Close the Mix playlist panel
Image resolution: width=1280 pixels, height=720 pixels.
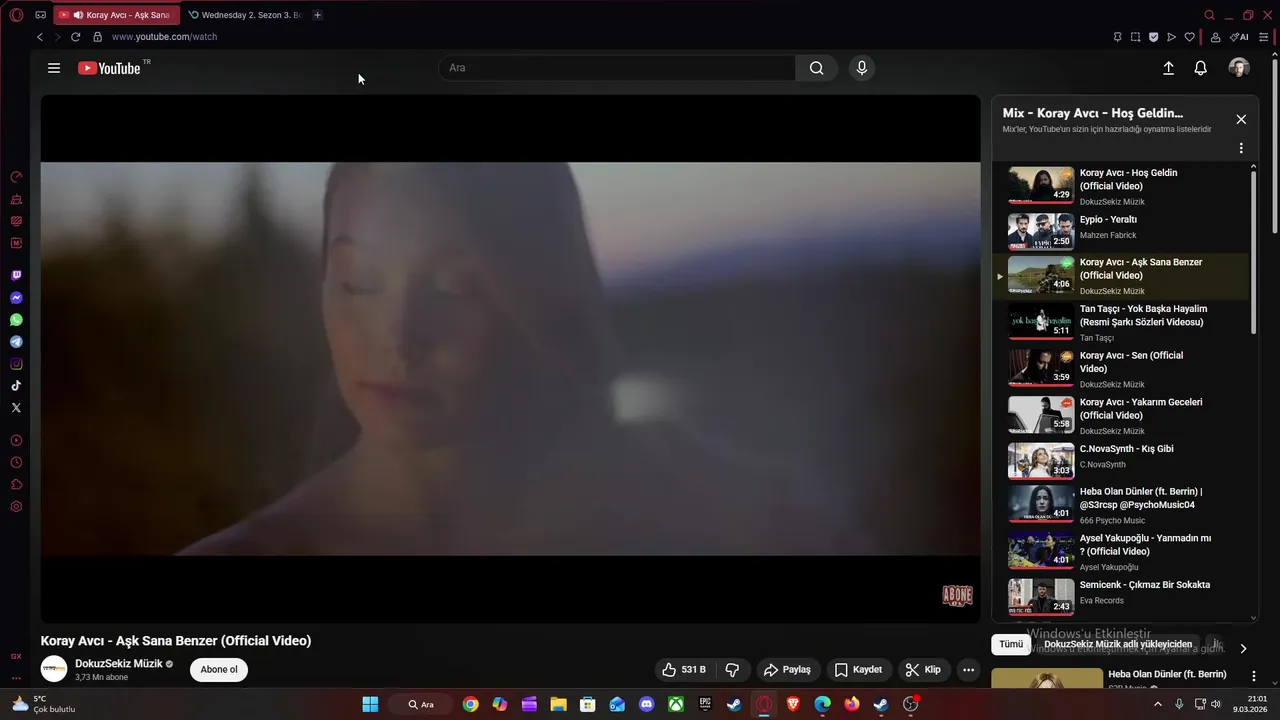(1241, 119)
